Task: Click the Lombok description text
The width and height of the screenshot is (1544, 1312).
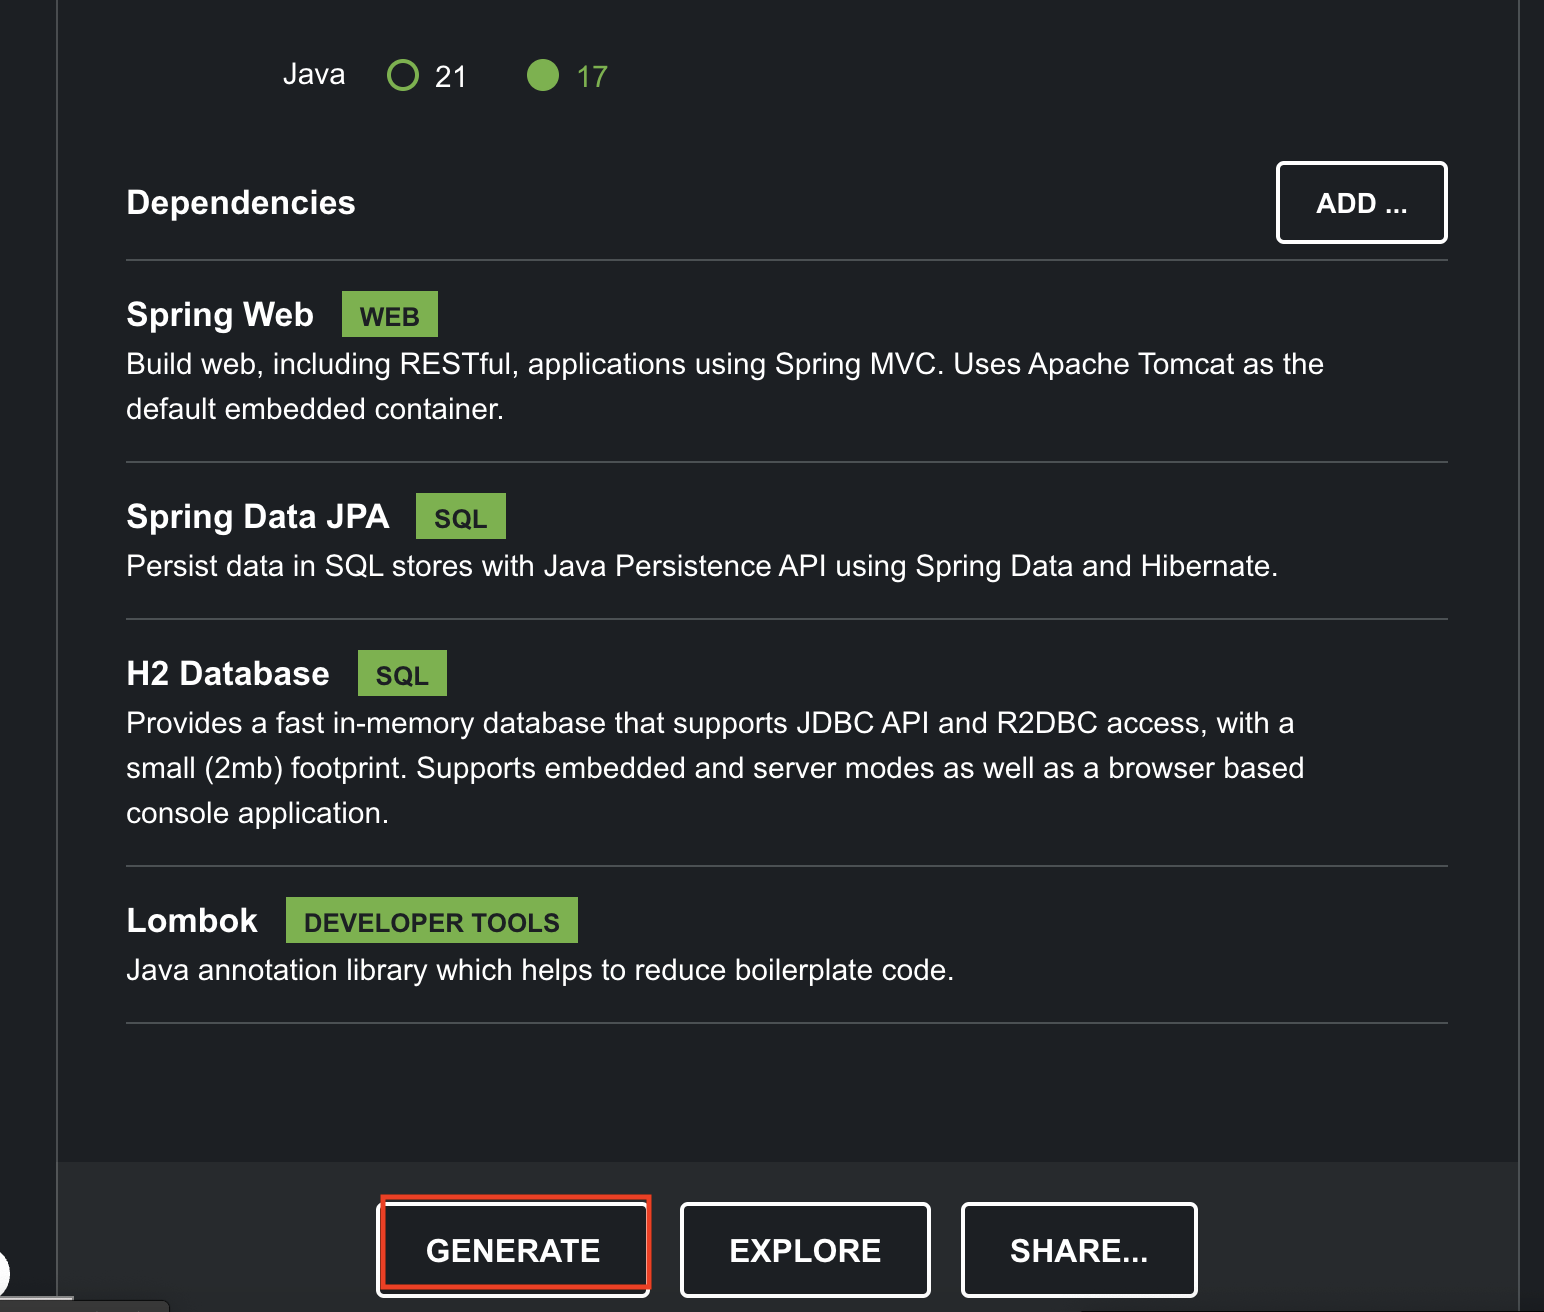Action: (x=540, y=970)
